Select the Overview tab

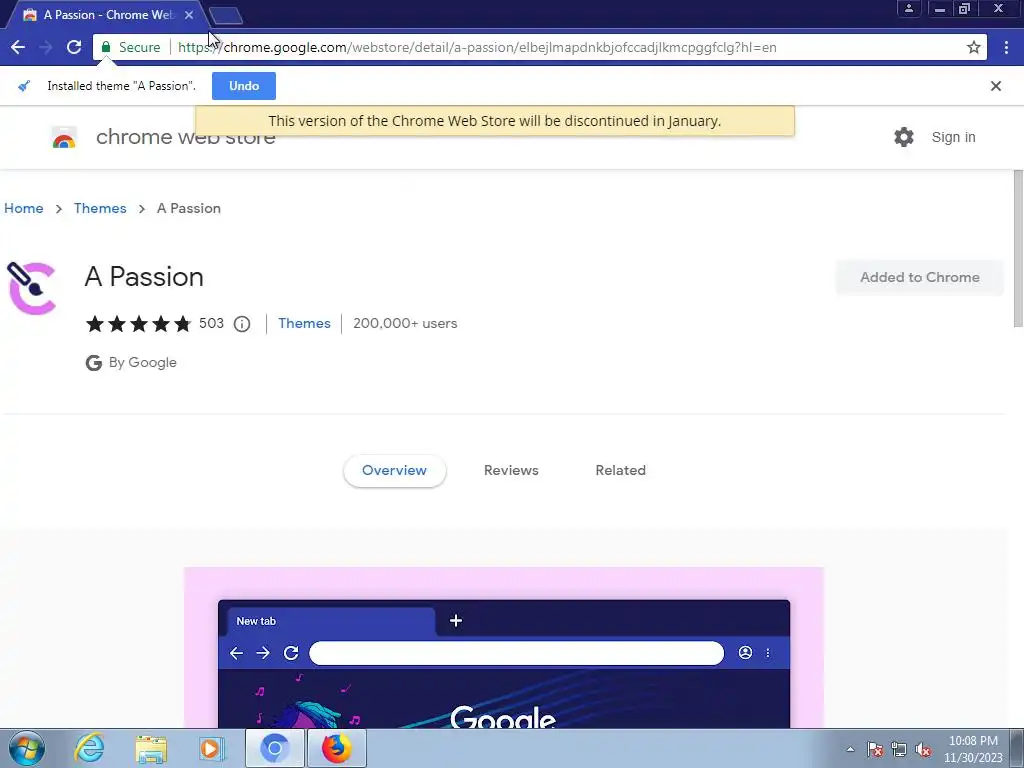pos(394,470)
